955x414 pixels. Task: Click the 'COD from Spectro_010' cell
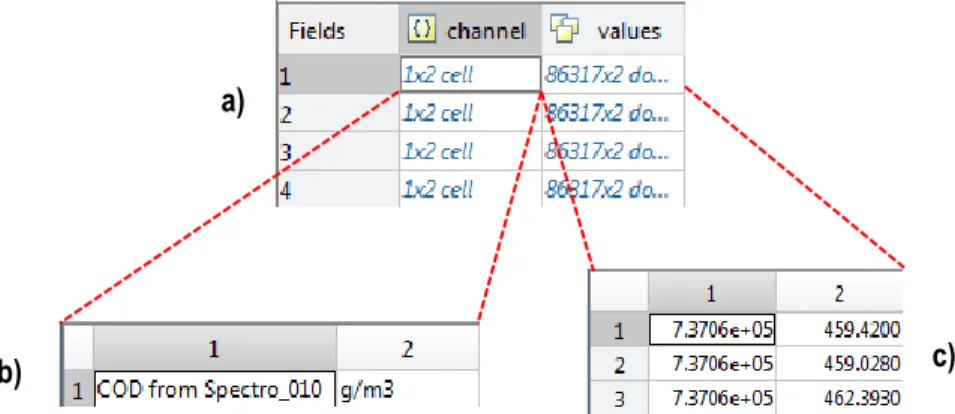pos(214,390)
